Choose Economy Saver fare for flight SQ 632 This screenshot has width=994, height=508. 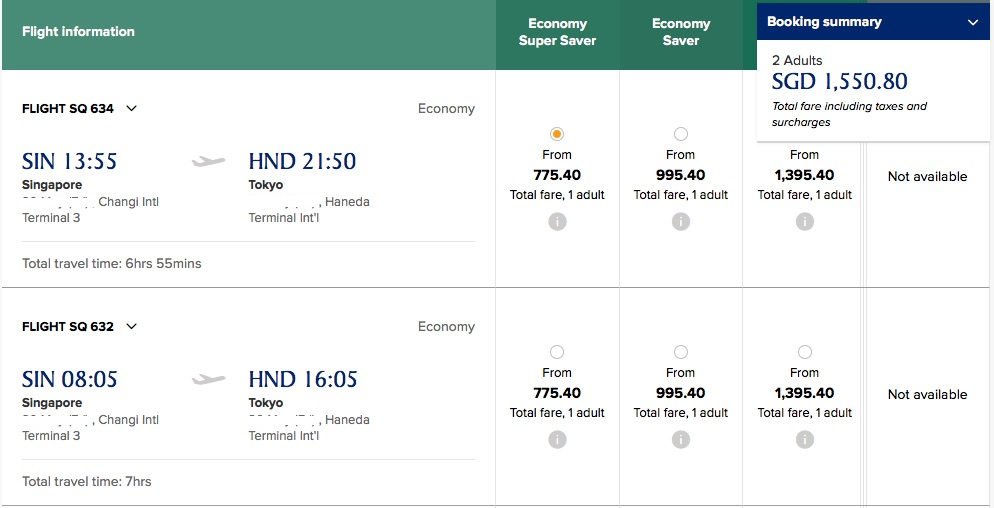point(681,352)
